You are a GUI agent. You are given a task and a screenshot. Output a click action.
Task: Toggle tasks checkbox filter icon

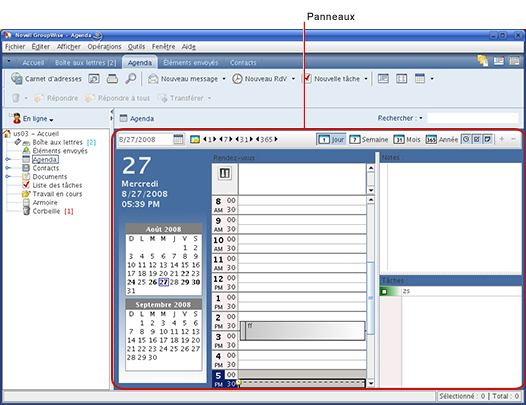pyautogui.click(x=476, y=139)
